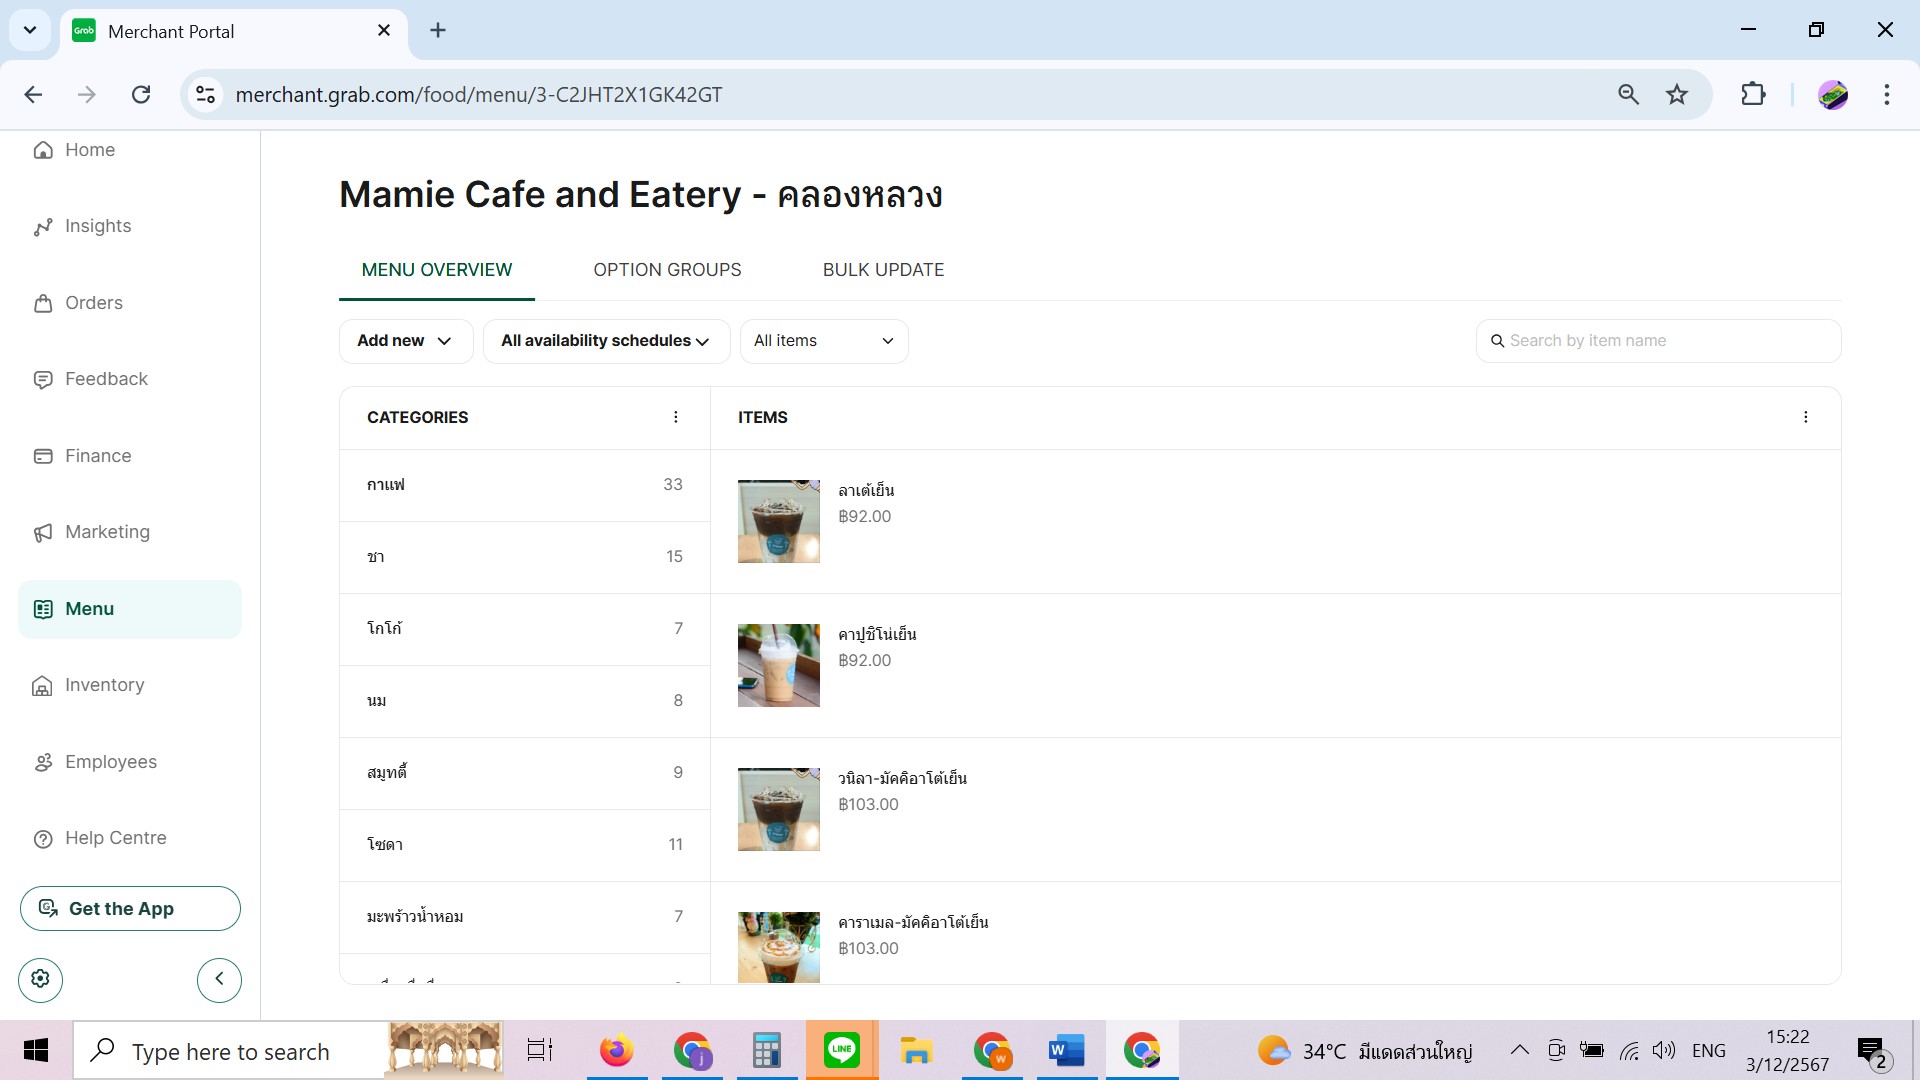Open Firefox from taskbar
This screenshot has height=1080, width=1920.
coord(616,1050)
